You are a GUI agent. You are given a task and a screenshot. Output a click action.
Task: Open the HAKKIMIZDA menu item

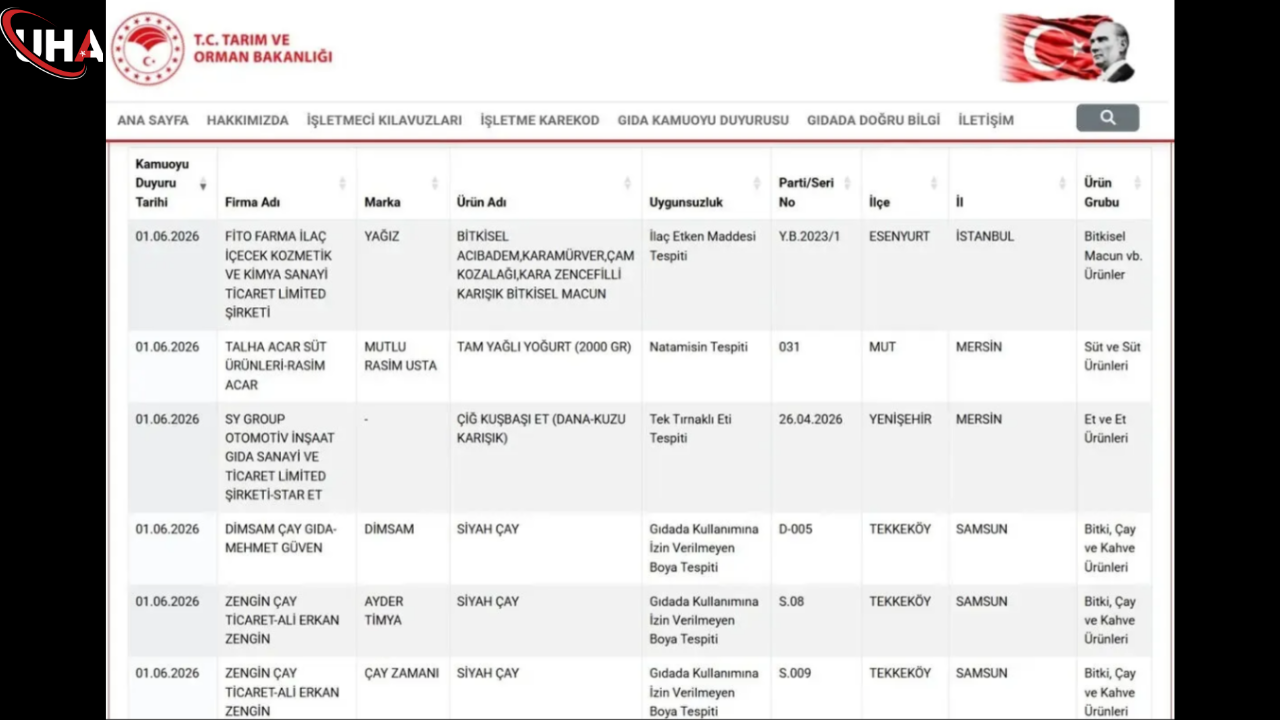pyautogui.click(x=248, y=120)
